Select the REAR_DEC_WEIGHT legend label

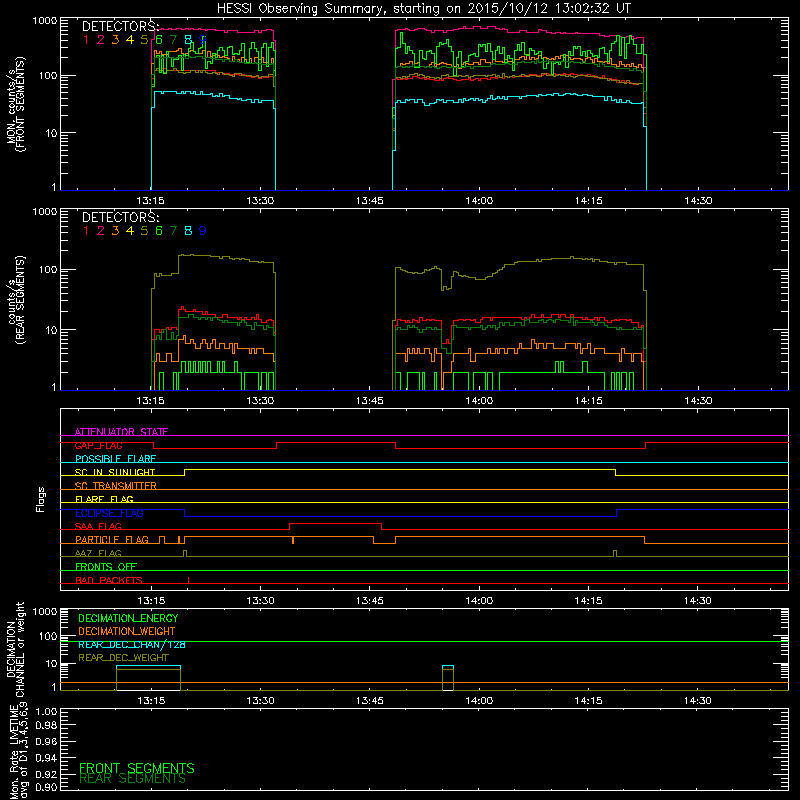(123, 658)
